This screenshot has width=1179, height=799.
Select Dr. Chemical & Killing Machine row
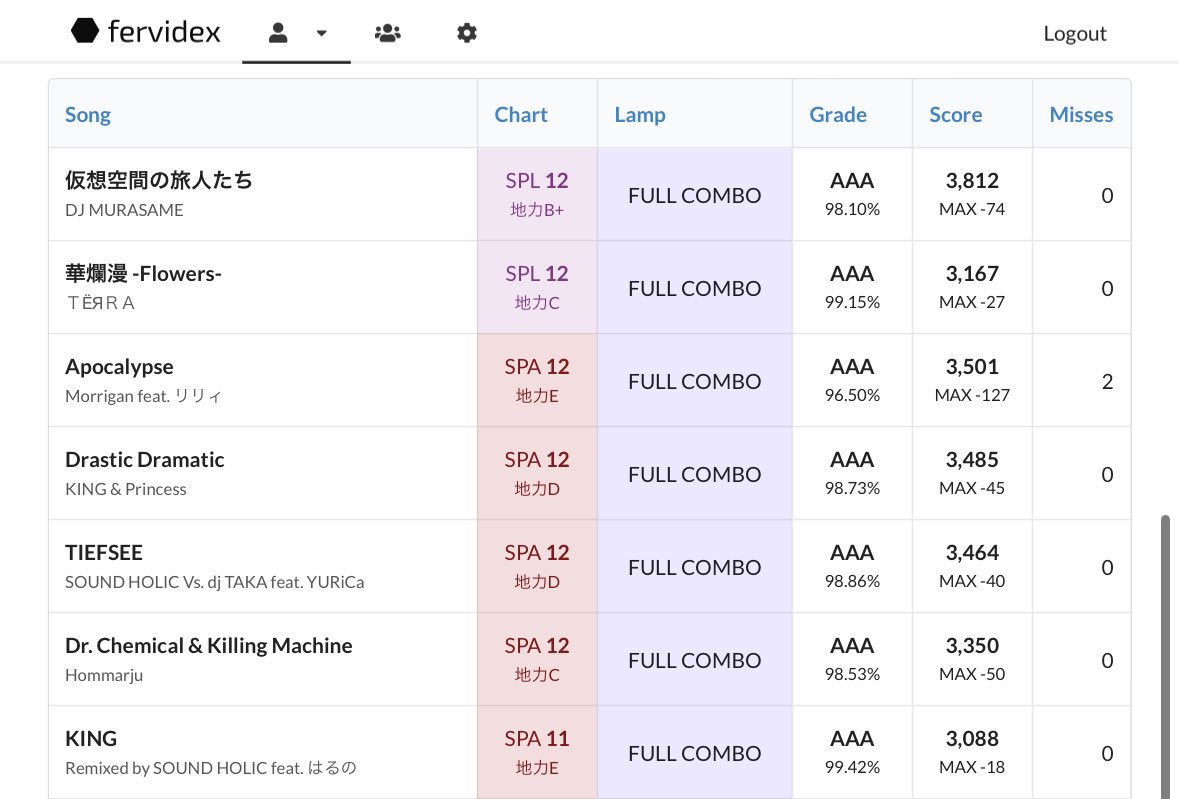point(209,646)
